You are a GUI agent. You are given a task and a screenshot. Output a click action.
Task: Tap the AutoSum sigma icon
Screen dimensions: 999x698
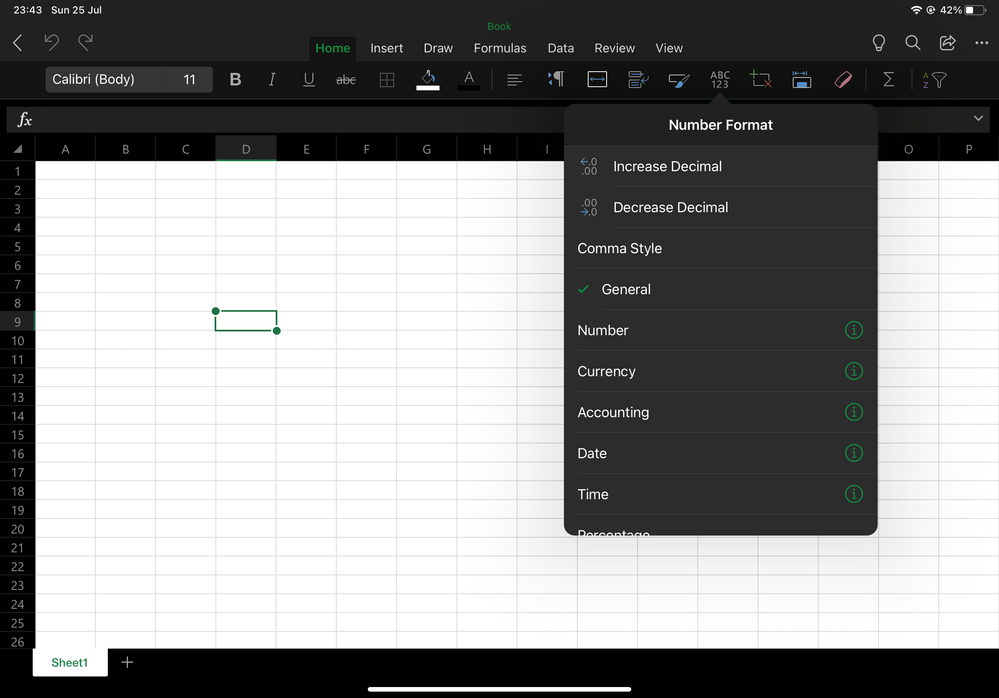click(x=888, y=80)
